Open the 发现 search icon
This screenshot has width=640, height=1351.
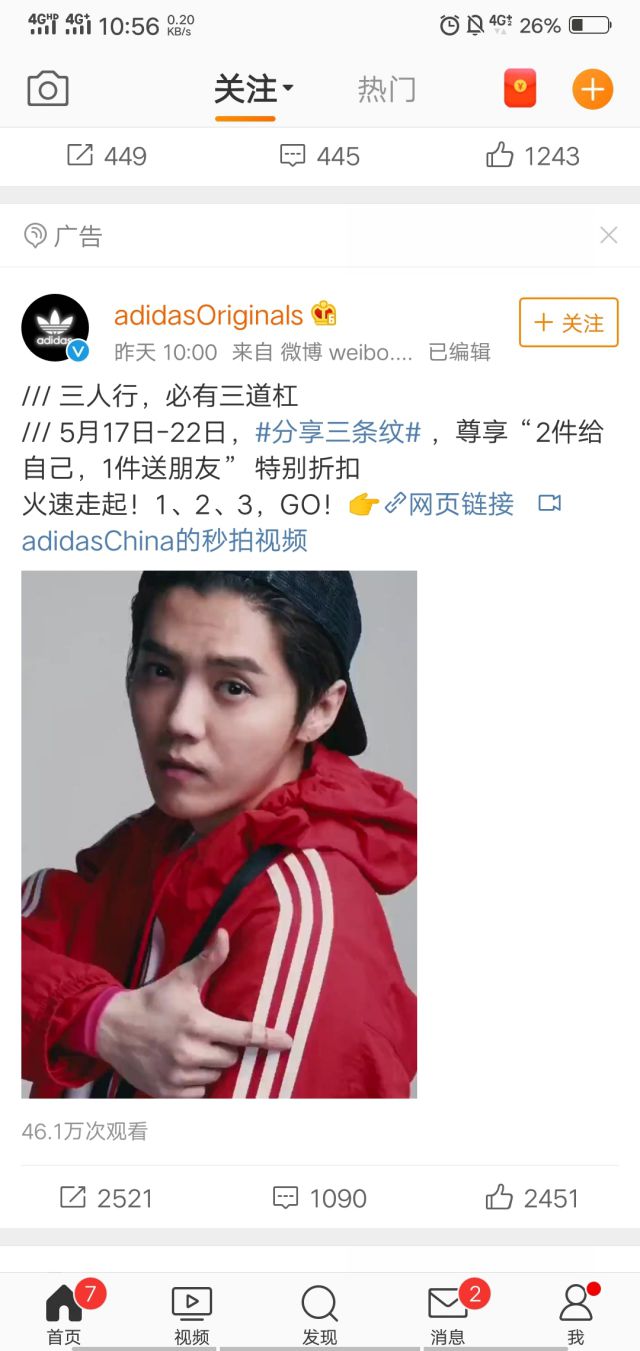tap(320, 1303)
